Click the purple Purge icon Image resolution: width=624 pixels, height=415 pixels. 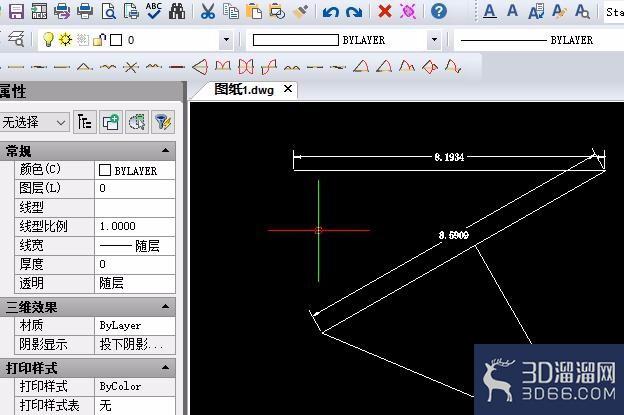(408, 11)
